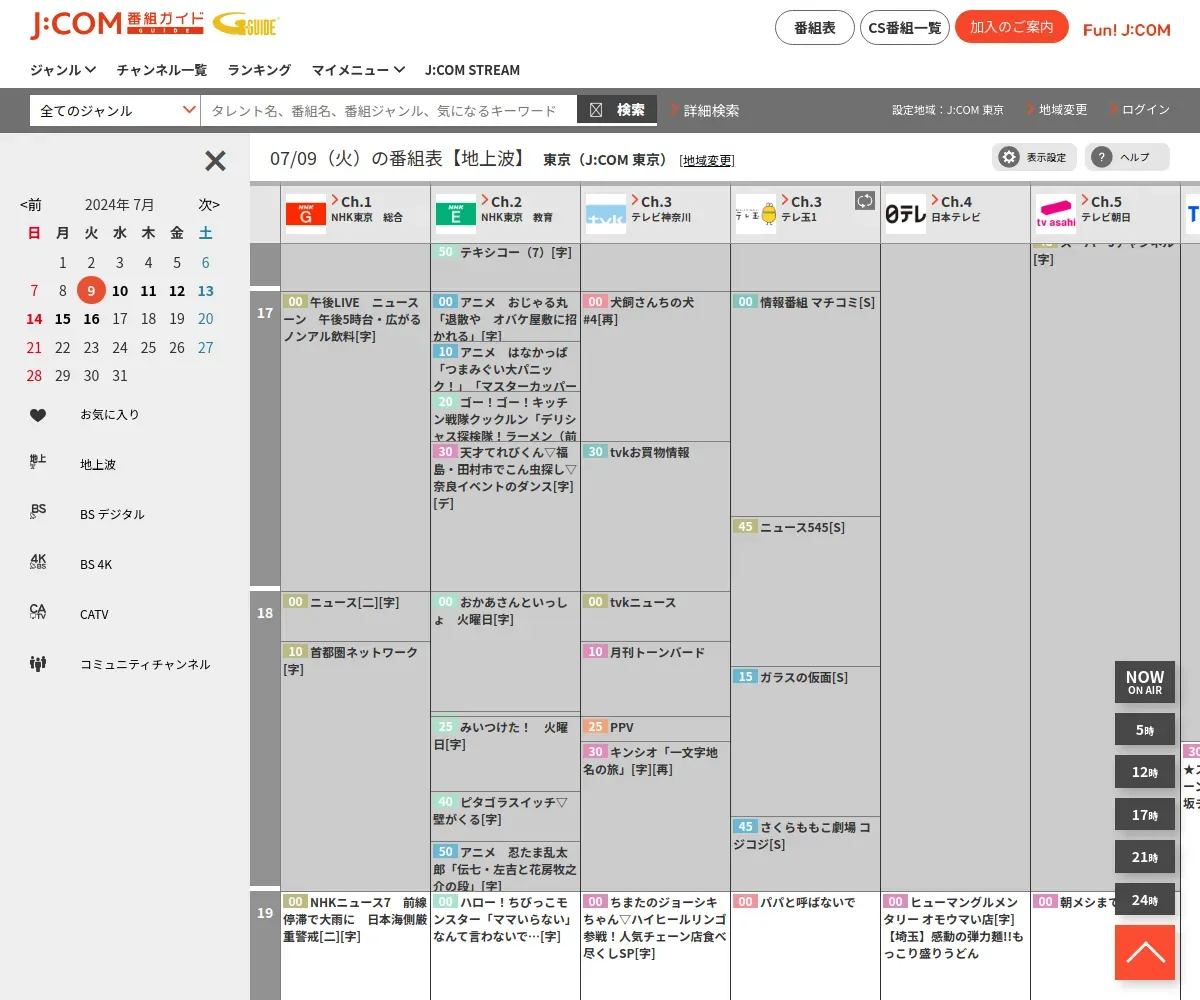Click the tvk channel logo
This screenshot has width=1200, height=1000.
606,214
